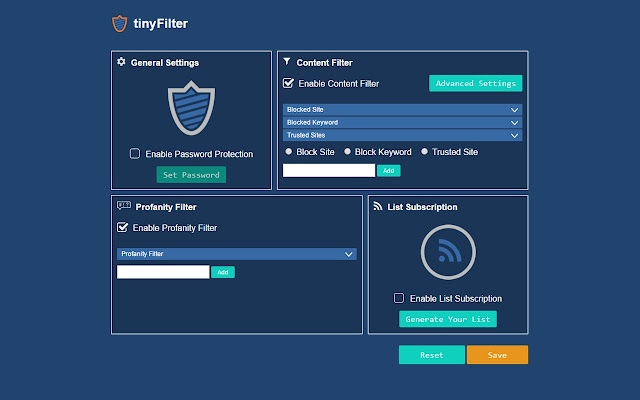Click the Content Filter funnel icon

tap(287, 62)
